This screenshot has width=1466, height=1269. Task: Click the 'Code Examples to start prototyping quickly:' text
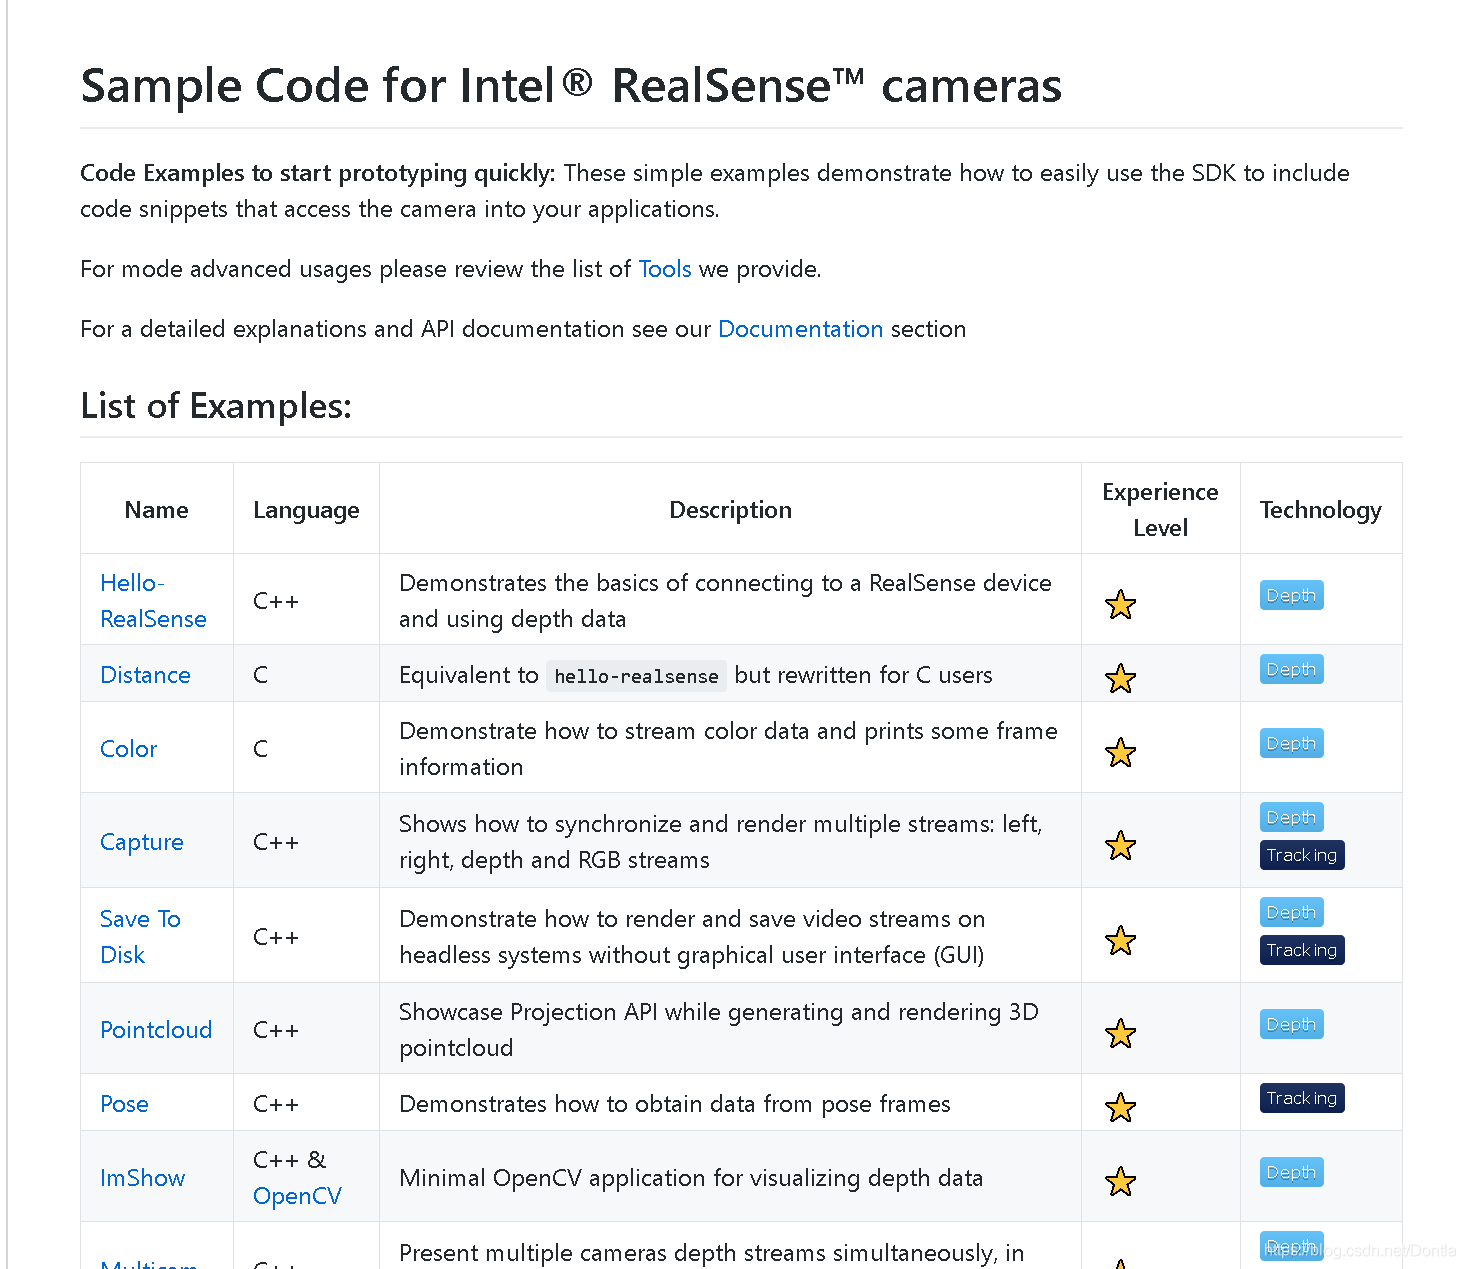click(x=317, y=173)
